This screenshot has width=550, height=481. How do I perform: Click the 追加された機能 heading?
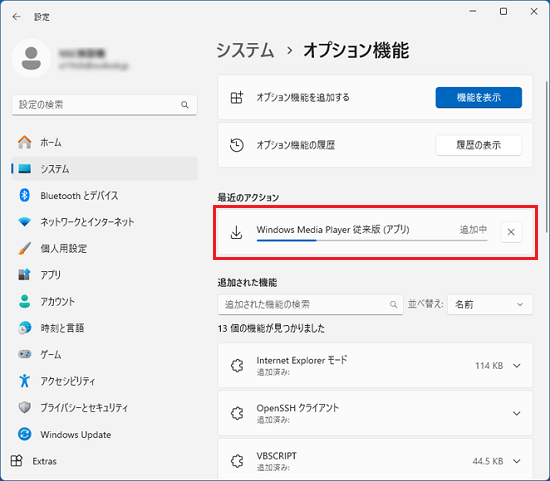click(247, 282)
